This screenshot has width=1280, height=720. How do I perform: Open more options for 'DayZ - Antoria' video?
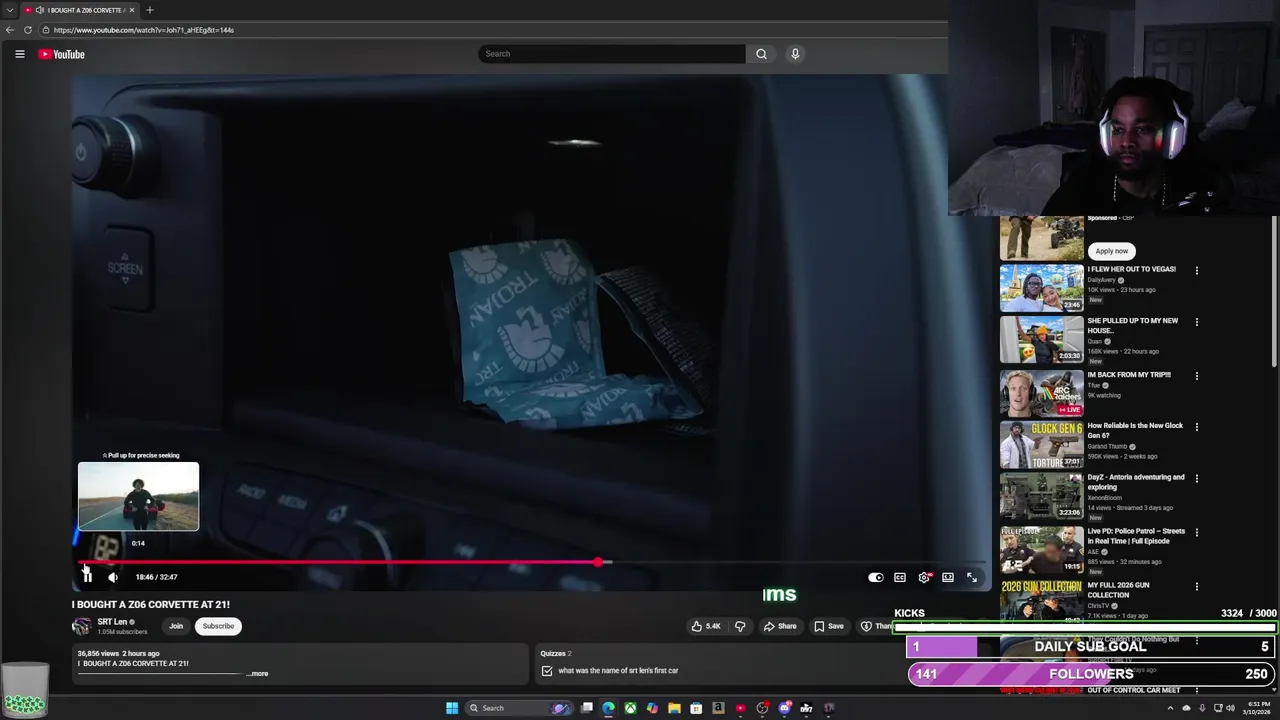1196,478
